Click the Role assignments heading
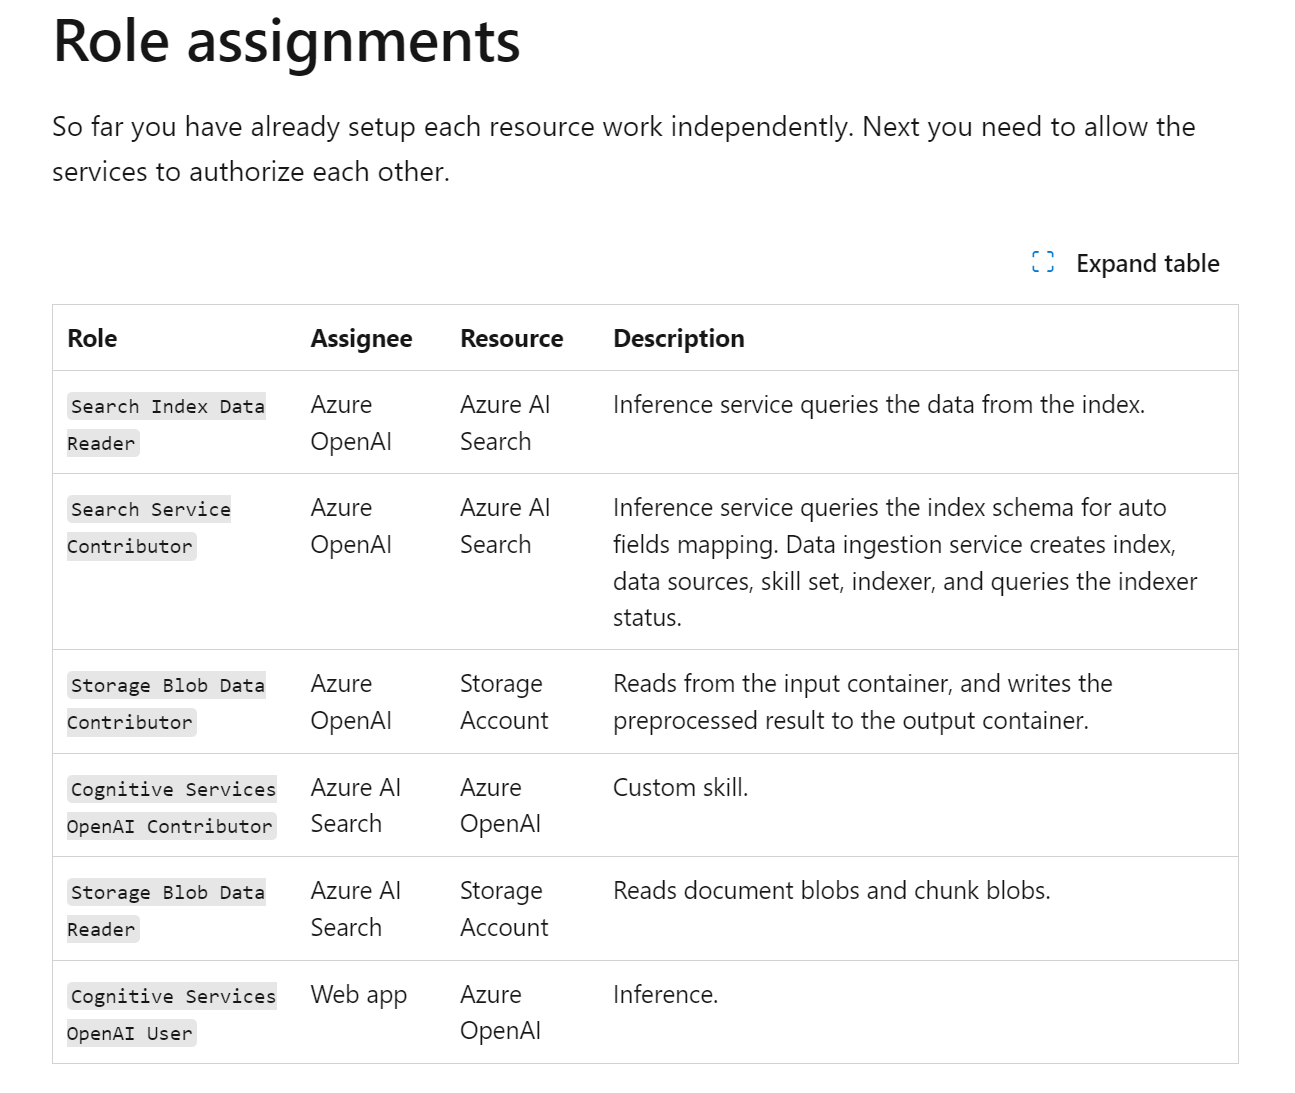This screenshot has height=1093, width=1295. click(286, 41)
